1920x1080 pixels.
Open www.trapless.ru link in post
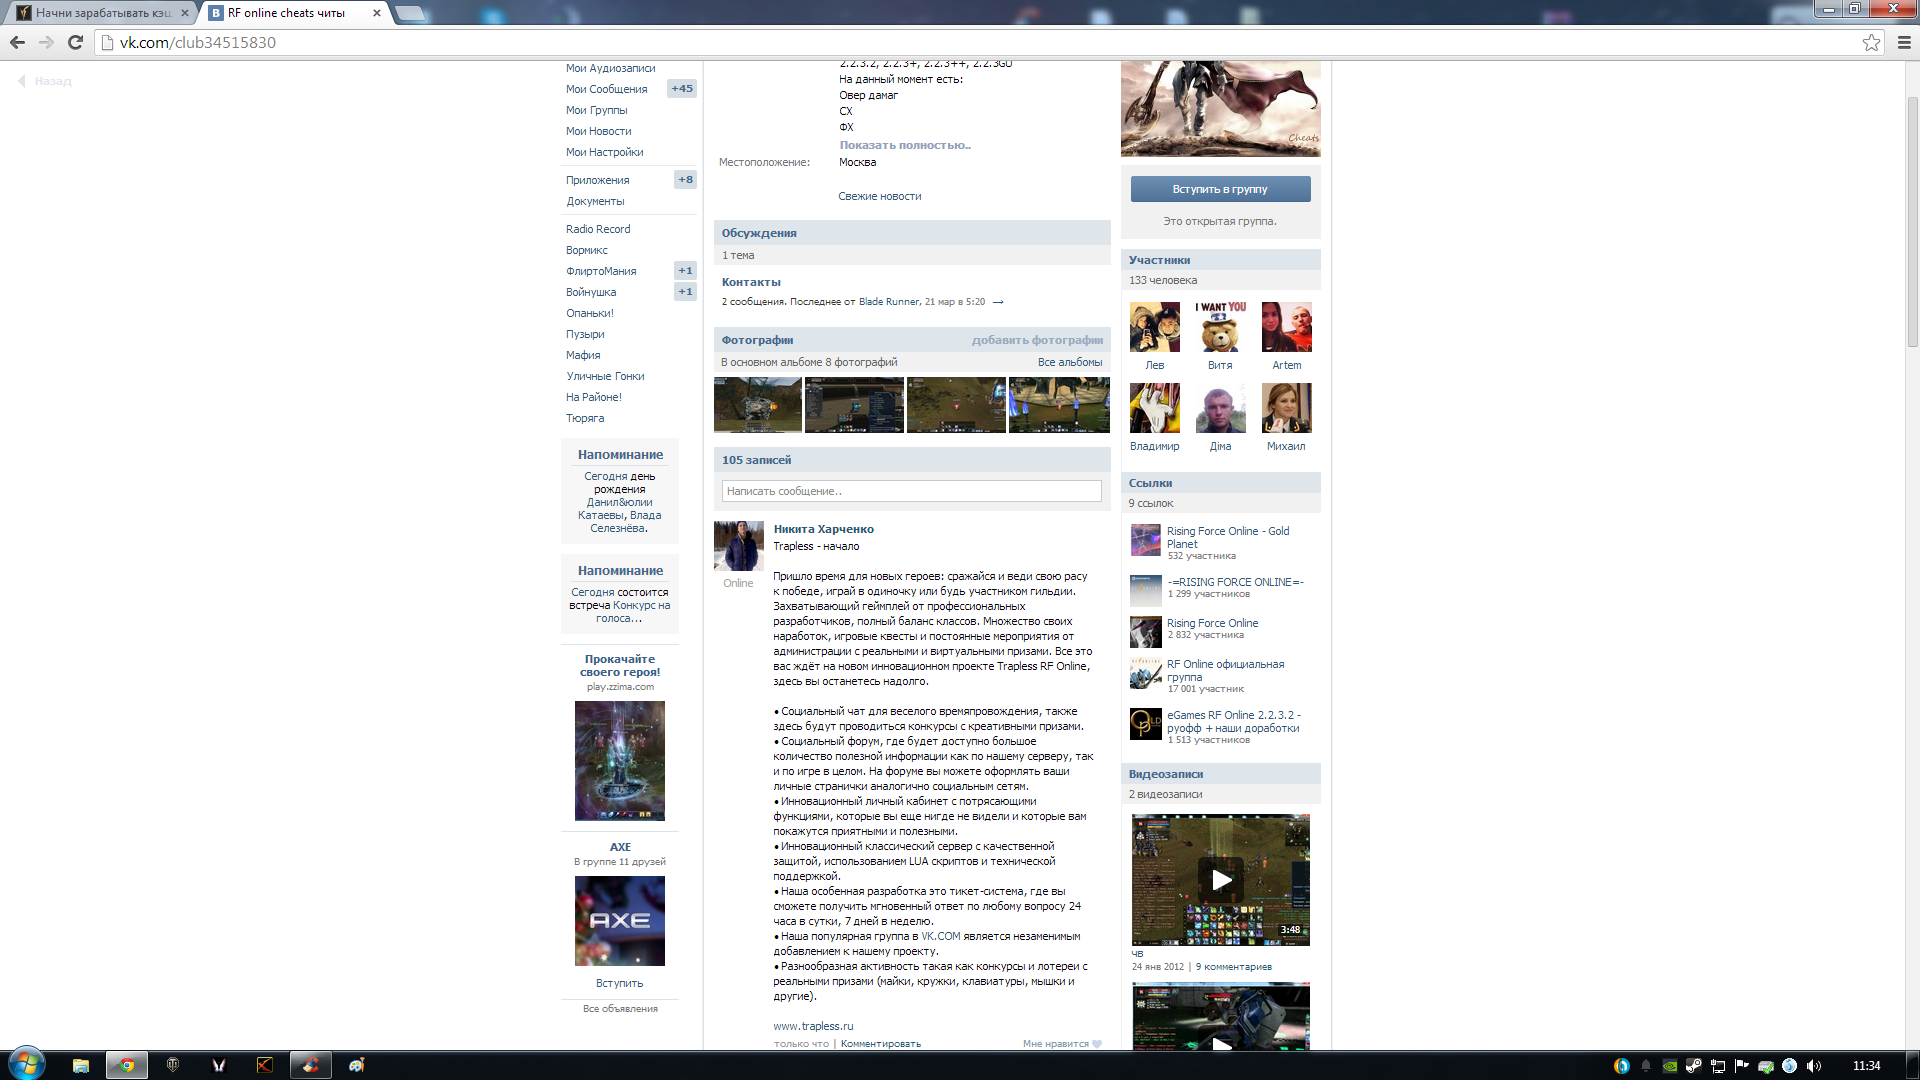tap(813, 1026)
